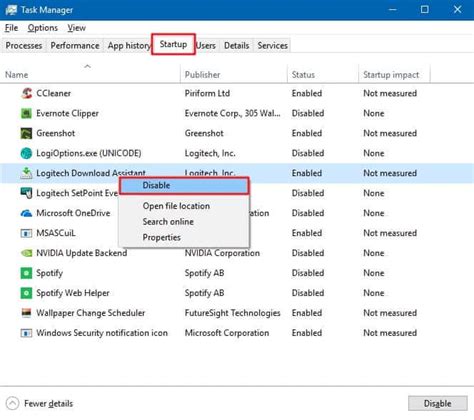474x420 pixels.
Task: Click the Spotify icon
Action: [x=26, y=273]
